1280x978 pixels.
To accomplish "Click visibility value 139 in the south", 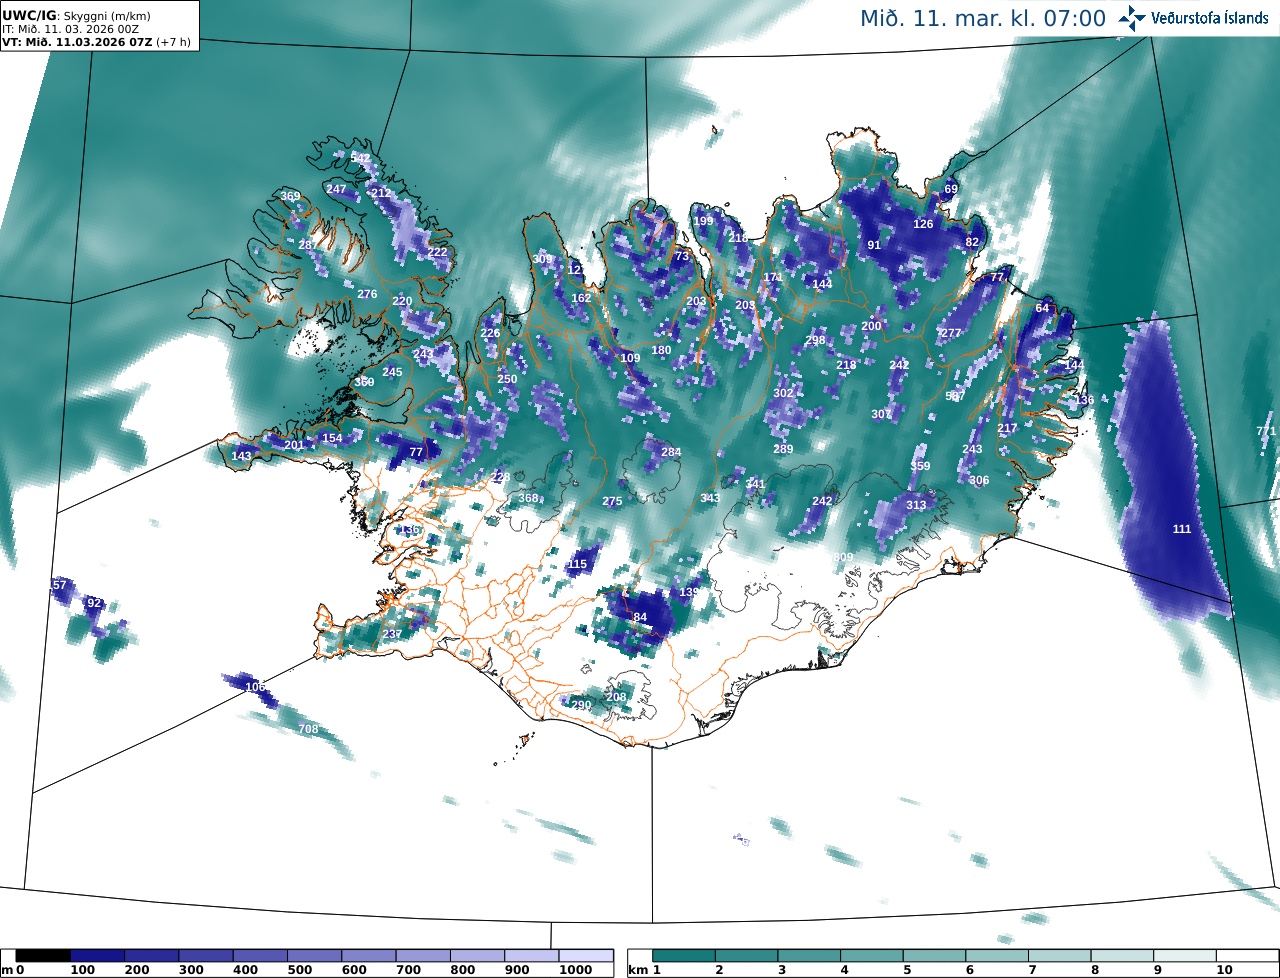I will pos(689,592).
